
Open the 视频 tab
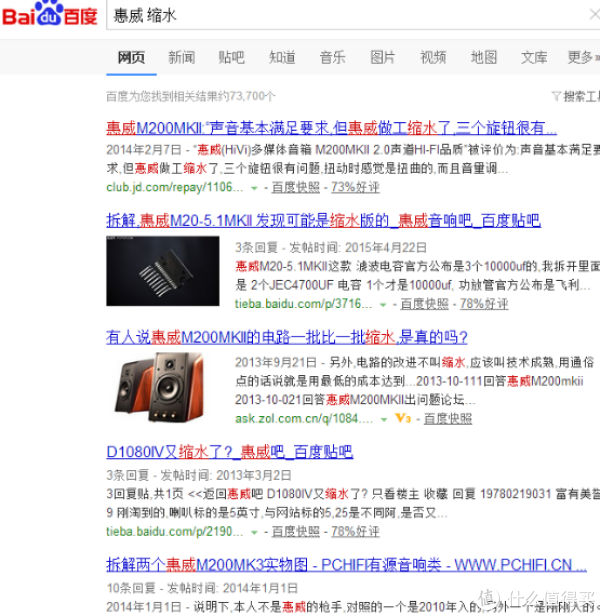(433, 58)
